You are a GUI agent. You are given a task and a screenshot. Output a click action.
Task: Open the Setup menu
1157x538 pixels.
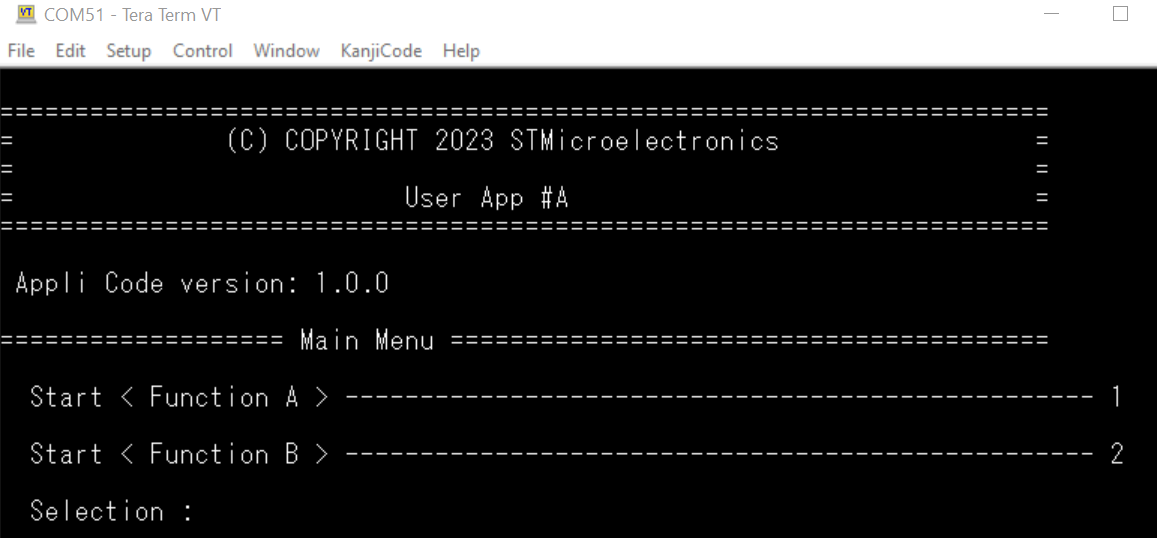pyautogui.click(x=128, y=51)
